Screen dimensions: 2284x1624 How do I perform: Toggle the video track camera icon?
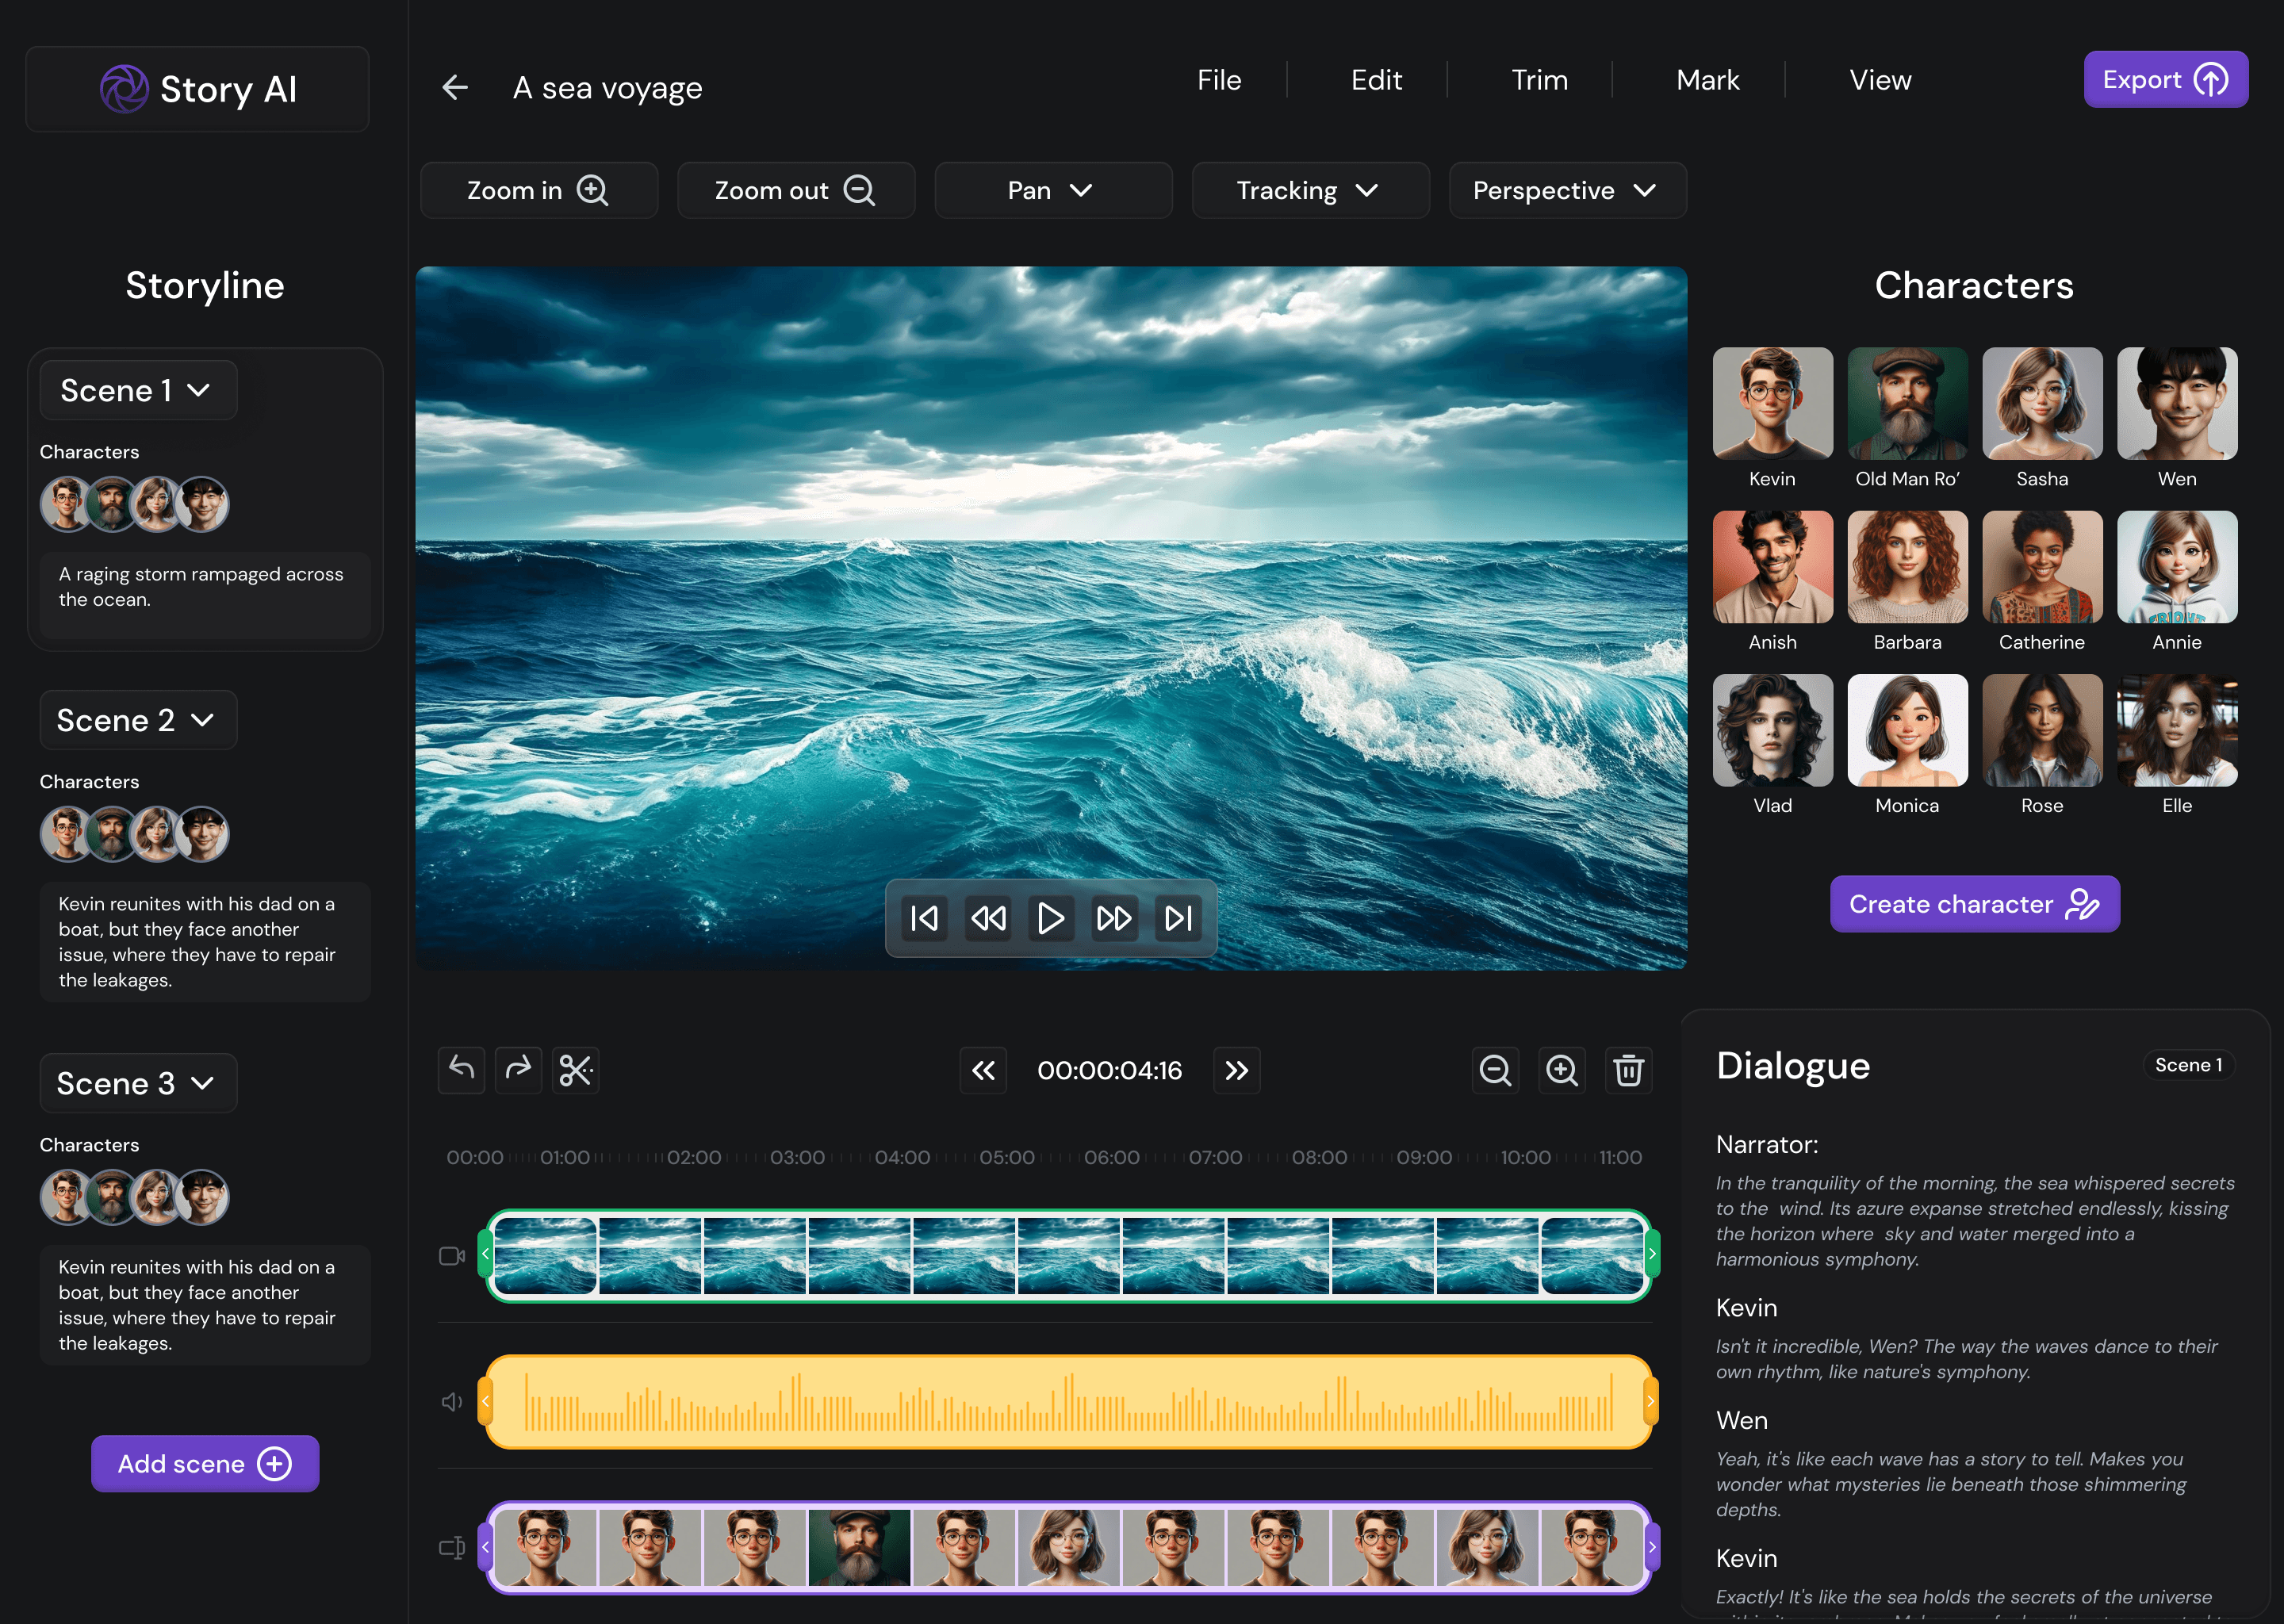(x=452, y=1256)
